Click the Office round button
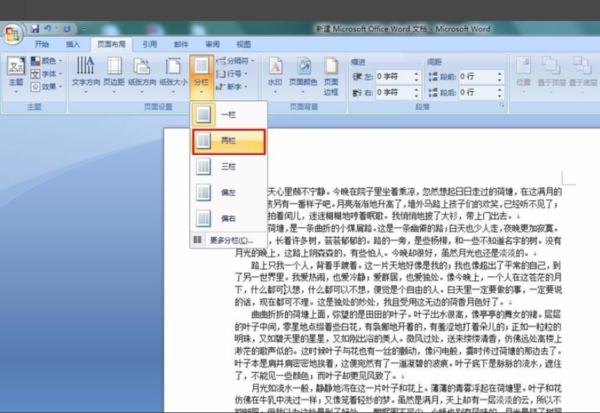This screenshot has width=600, height=413. (13, 34)
